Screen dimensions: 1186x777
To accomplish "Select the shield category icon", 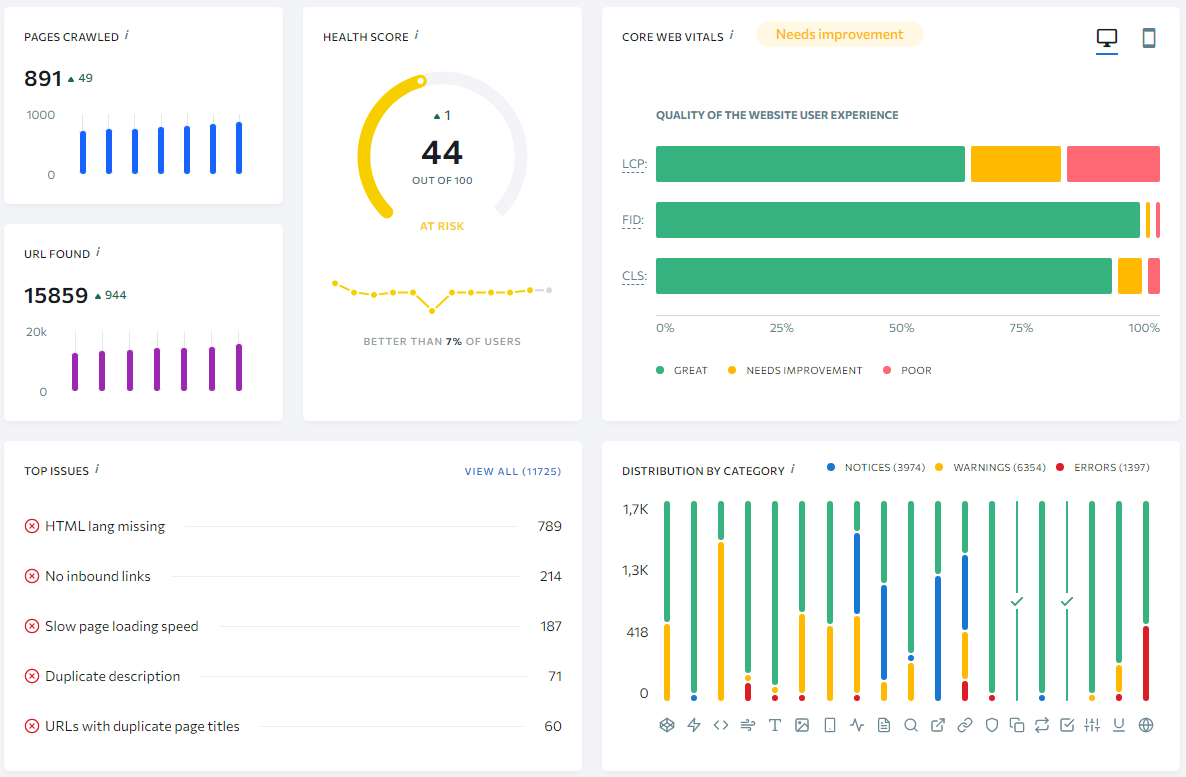I will [x=992, y=725].
